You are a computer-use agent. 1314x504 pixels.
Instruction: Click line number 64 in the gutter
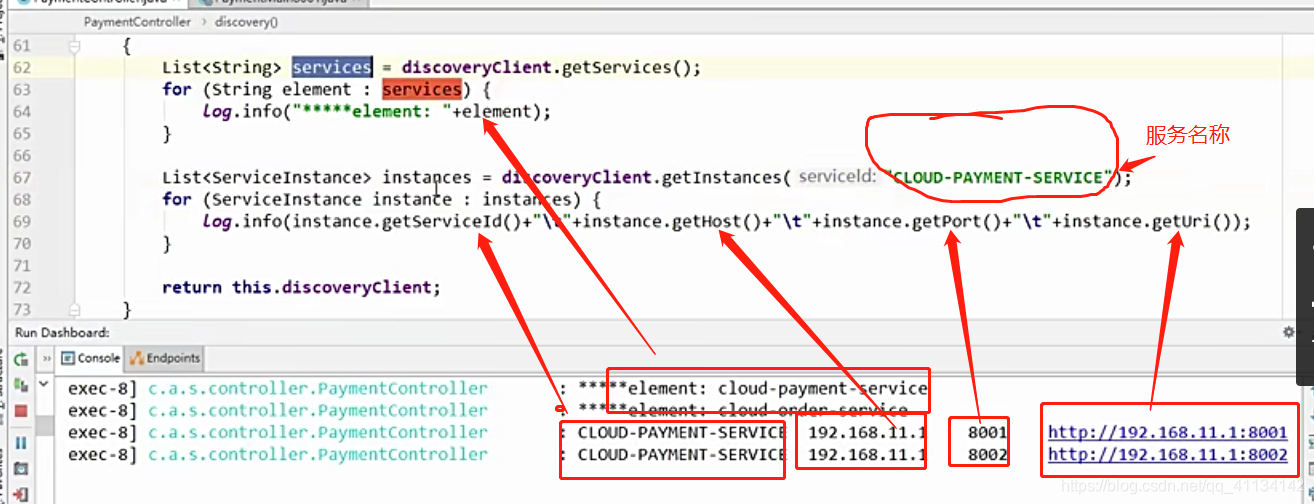point(21,112)
